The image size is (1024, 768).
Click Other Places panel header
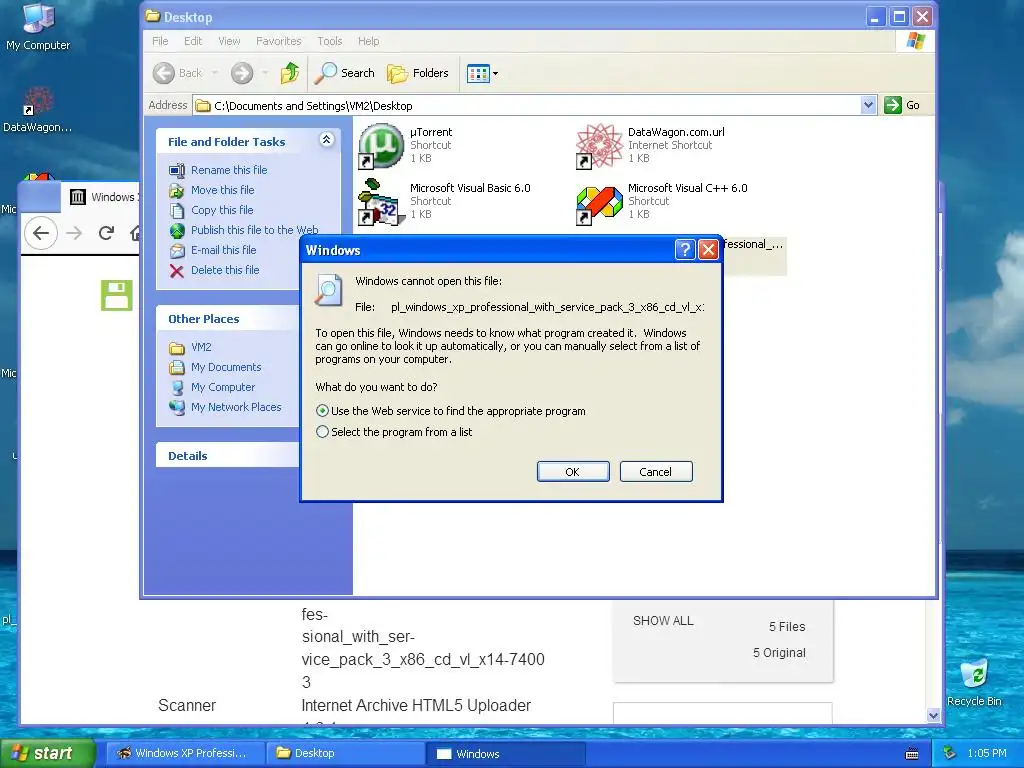tap(227, 319)
